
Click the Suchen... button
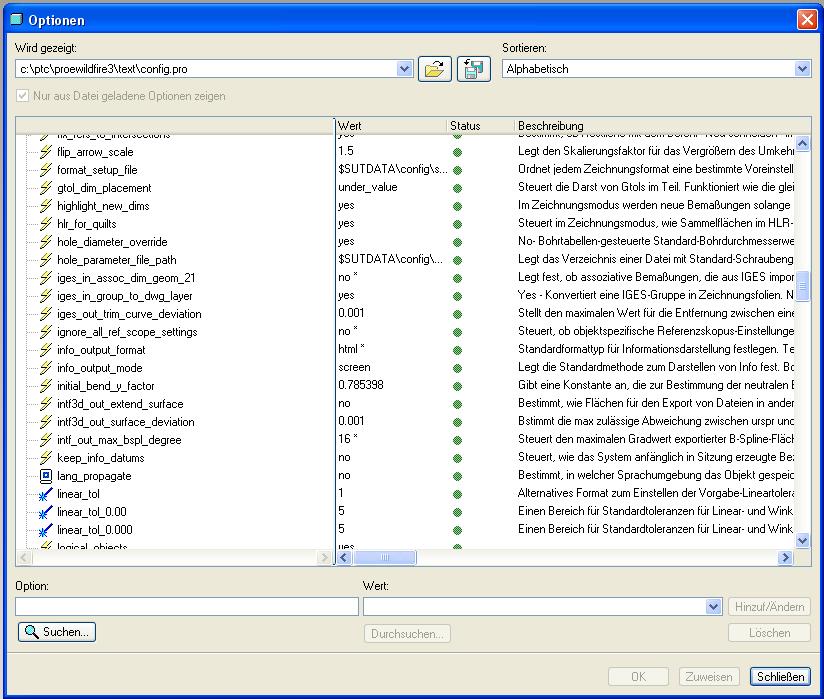pos(57,632)
